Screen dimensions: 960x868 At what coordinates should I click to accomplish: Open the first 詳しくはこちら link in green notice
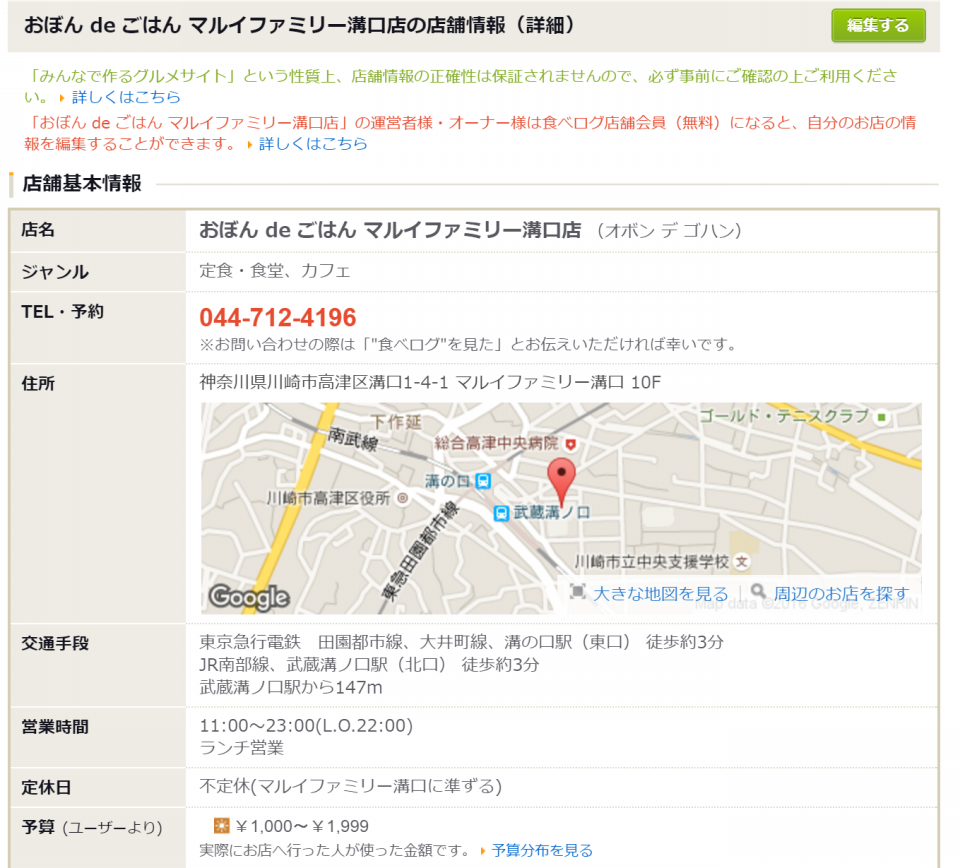point(126,97)
